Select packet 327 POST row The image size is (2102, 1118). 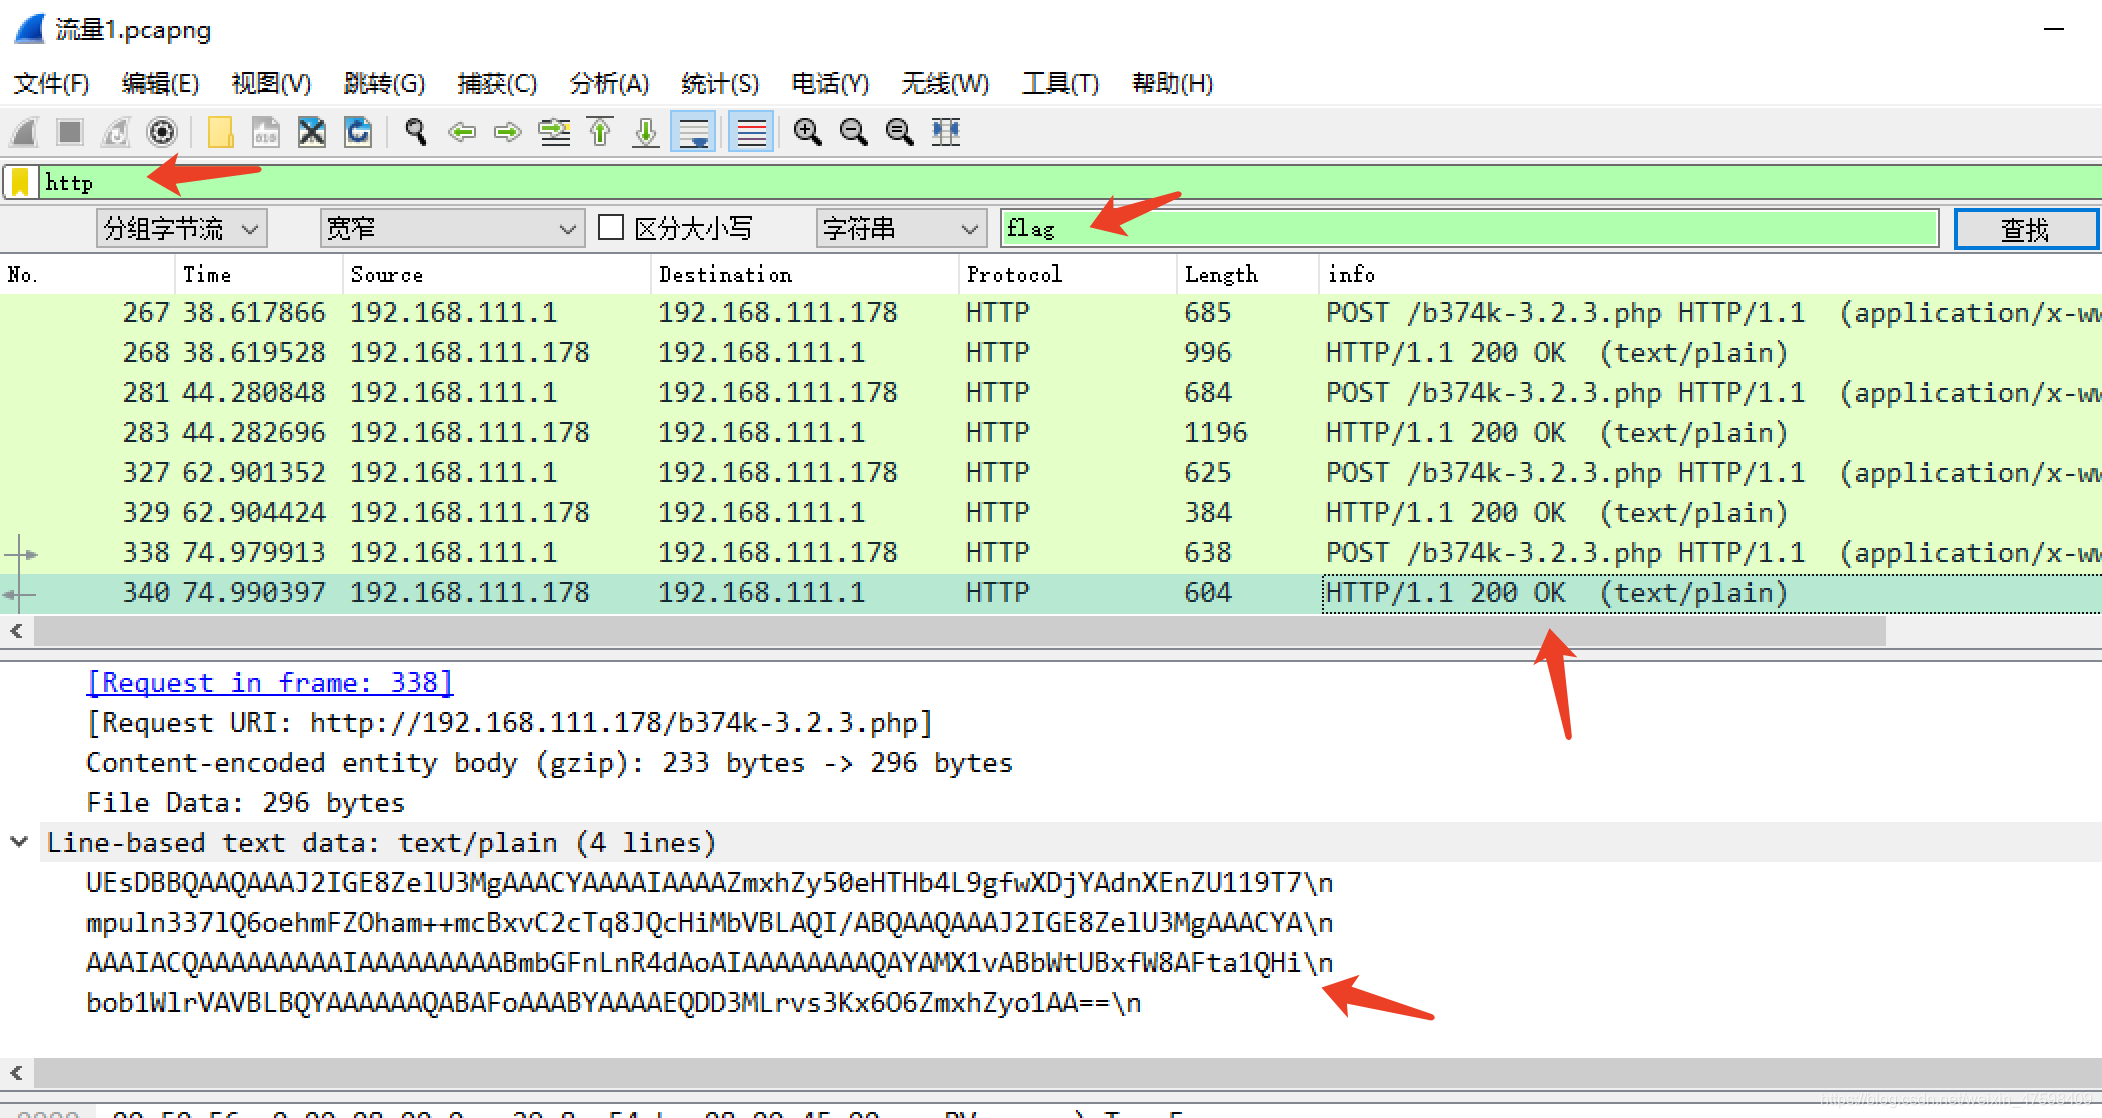click(1051, 472)
